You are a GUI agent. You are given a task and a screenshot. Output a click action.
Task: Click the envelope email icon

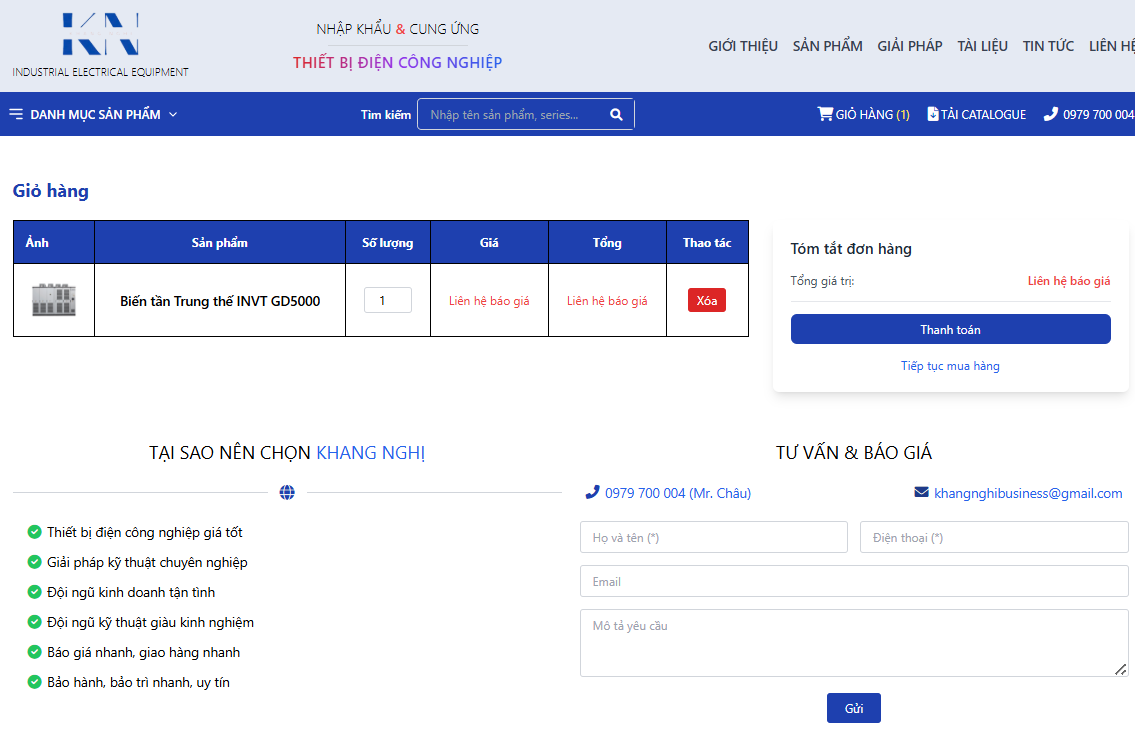(921, 492)
